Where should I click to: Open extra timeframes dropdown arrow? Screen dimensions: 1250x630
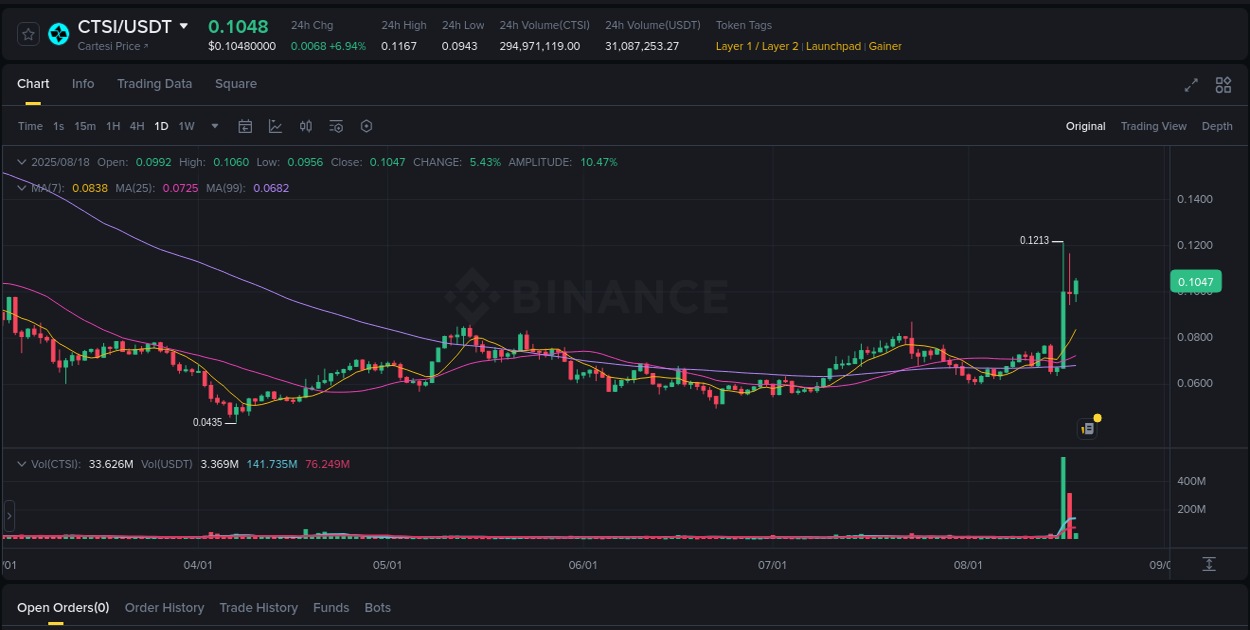(x=214, y=126)
